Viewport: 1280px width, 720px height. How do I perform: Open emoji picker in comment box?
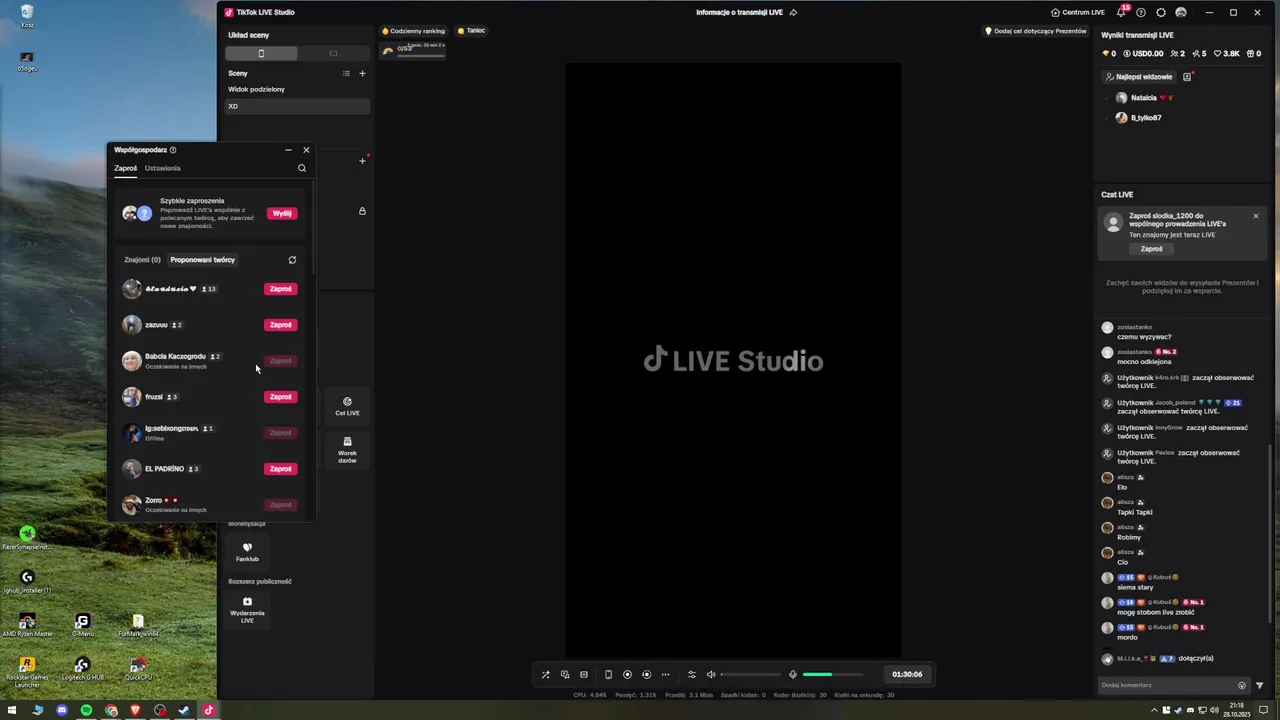pyautogui.click(x=1242, y=685)
